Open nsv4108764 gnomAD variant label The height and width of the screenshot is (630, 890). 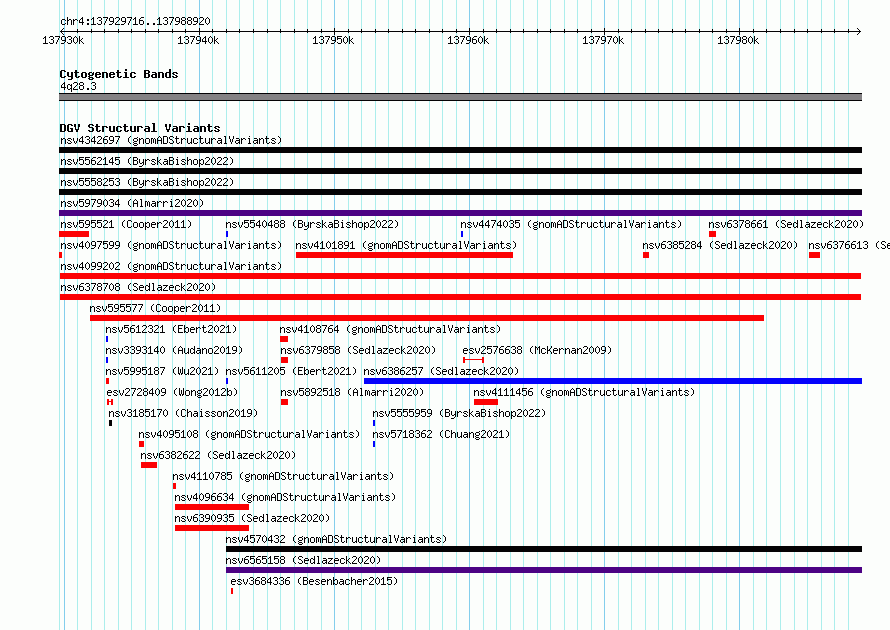pos(390,329)
